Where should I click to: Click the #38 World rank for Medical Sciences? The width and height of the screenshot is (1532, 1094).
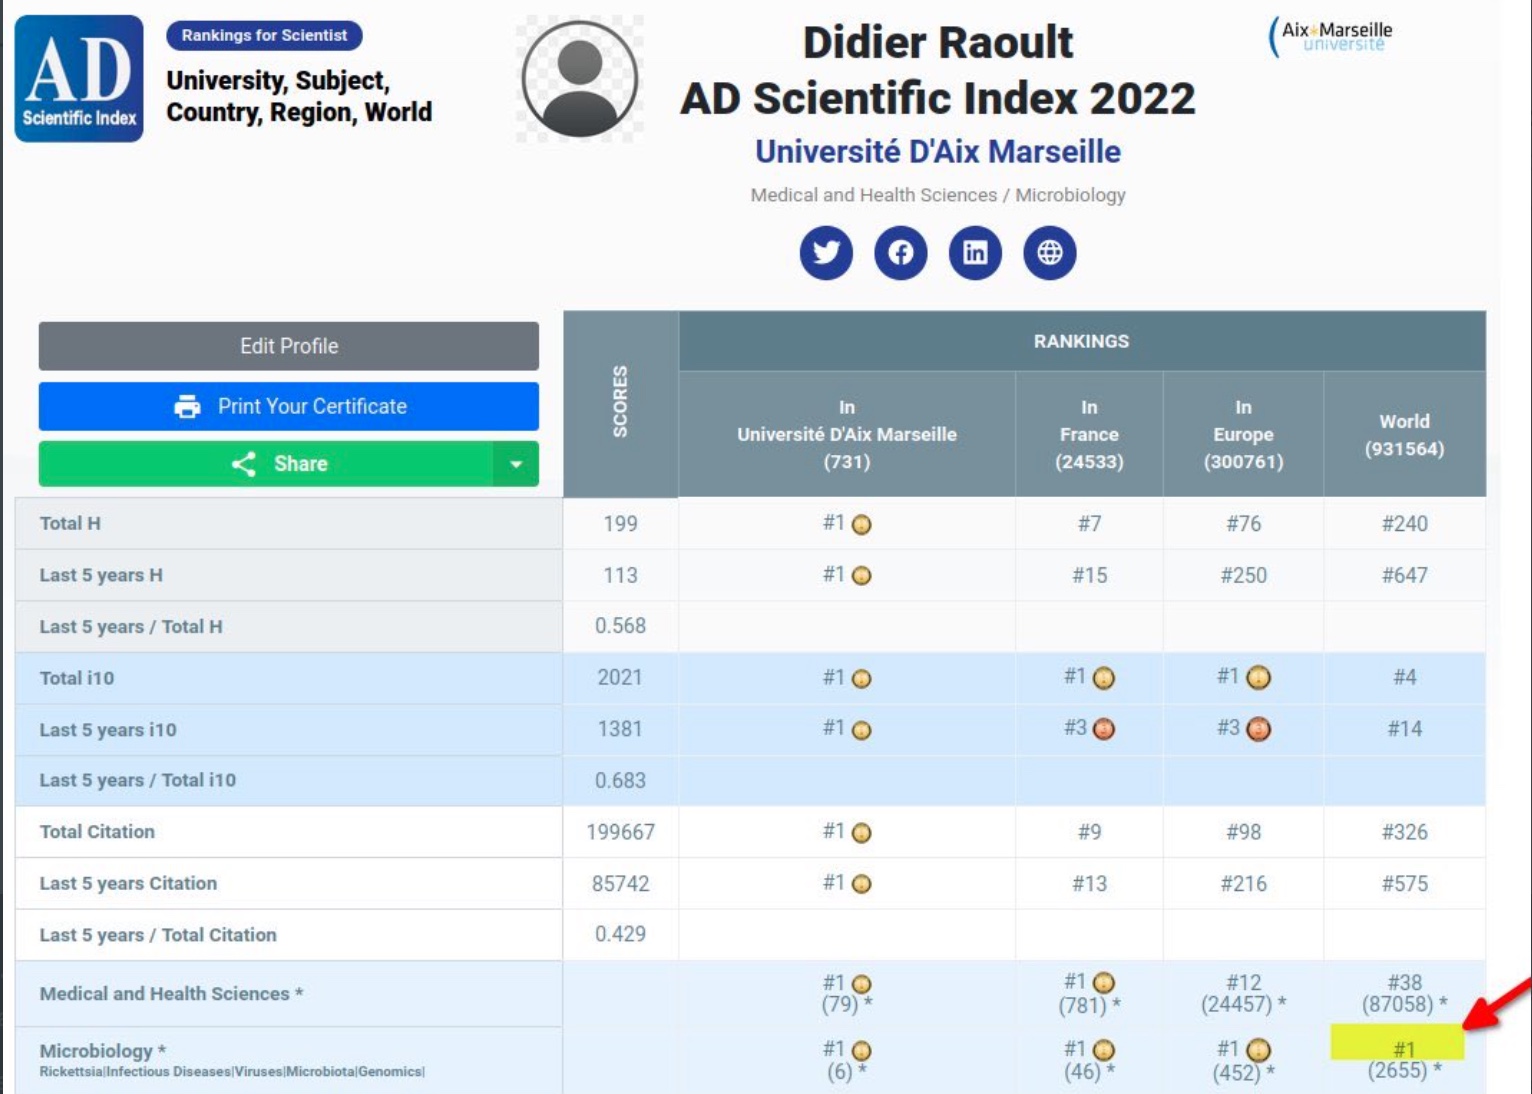coord(1404,983)
